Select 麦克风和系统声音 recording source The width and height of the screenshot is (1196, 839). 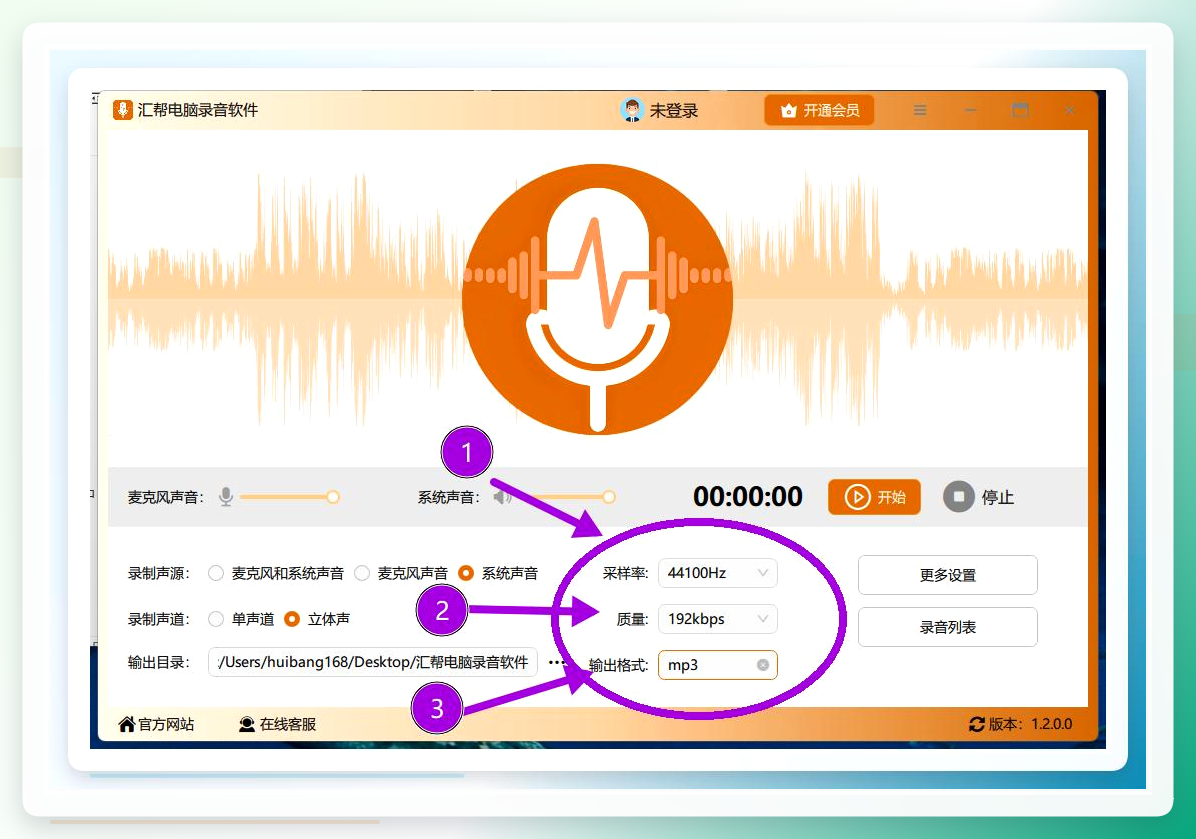pyautogui.click(x=276, y=573)
